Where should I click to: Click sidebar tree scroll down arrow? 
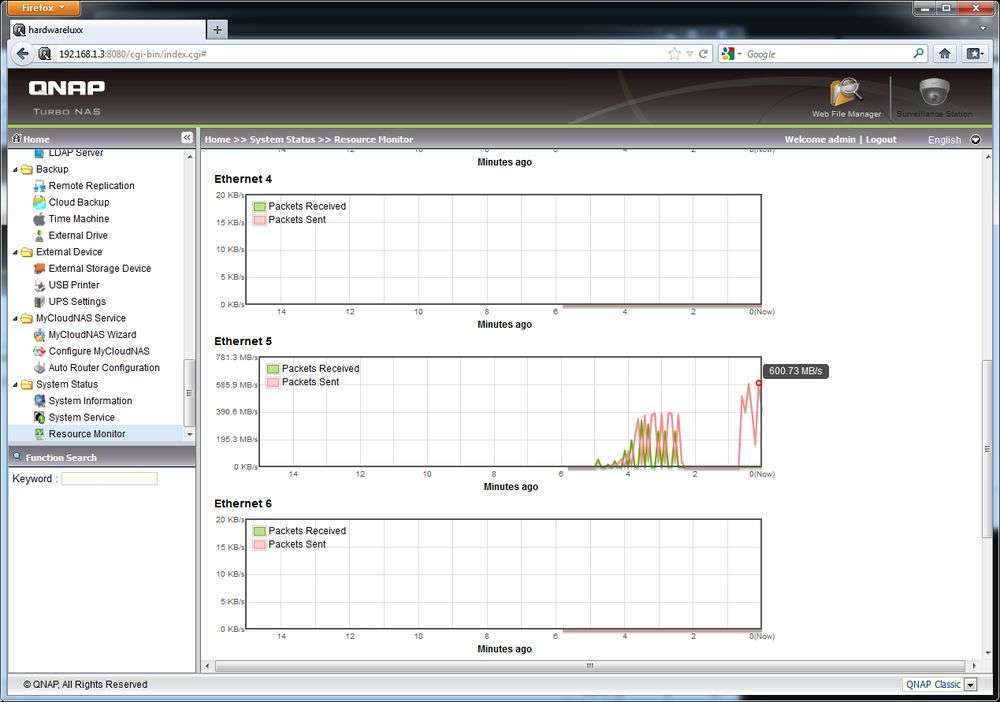coord(189,434)
